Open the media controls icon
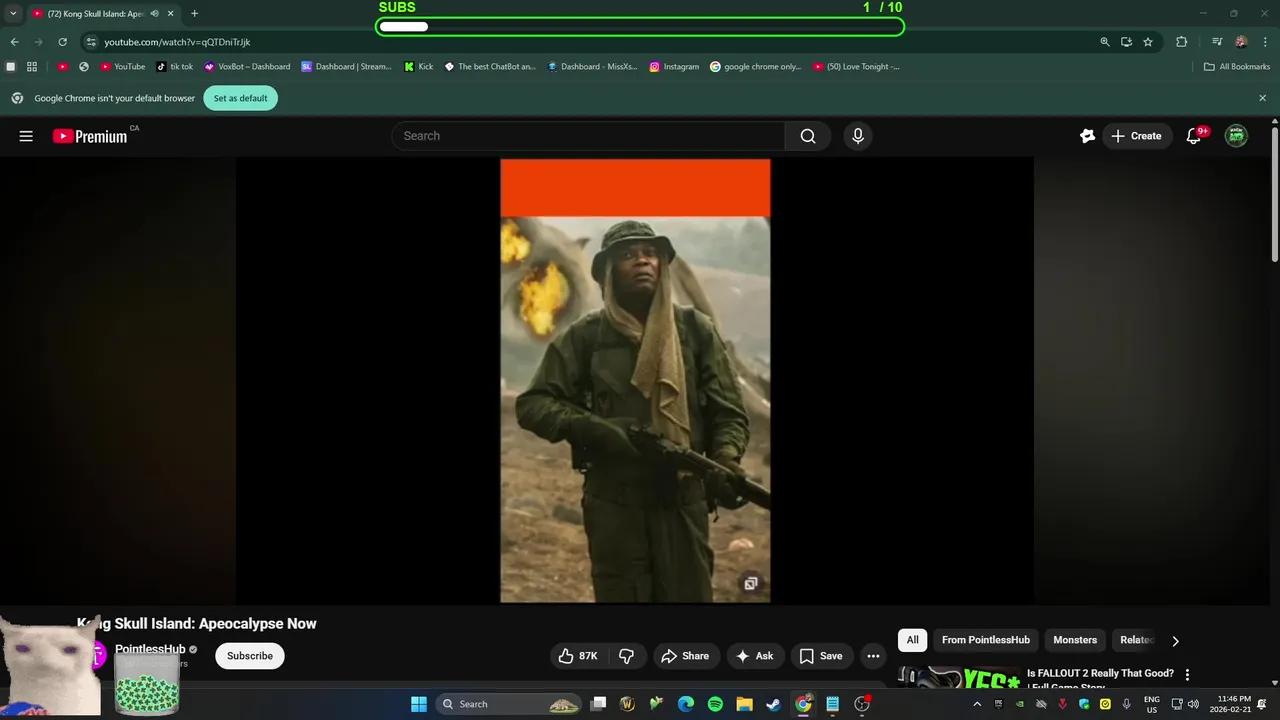The image size is (1280, 720). [x=1217, y=42]
